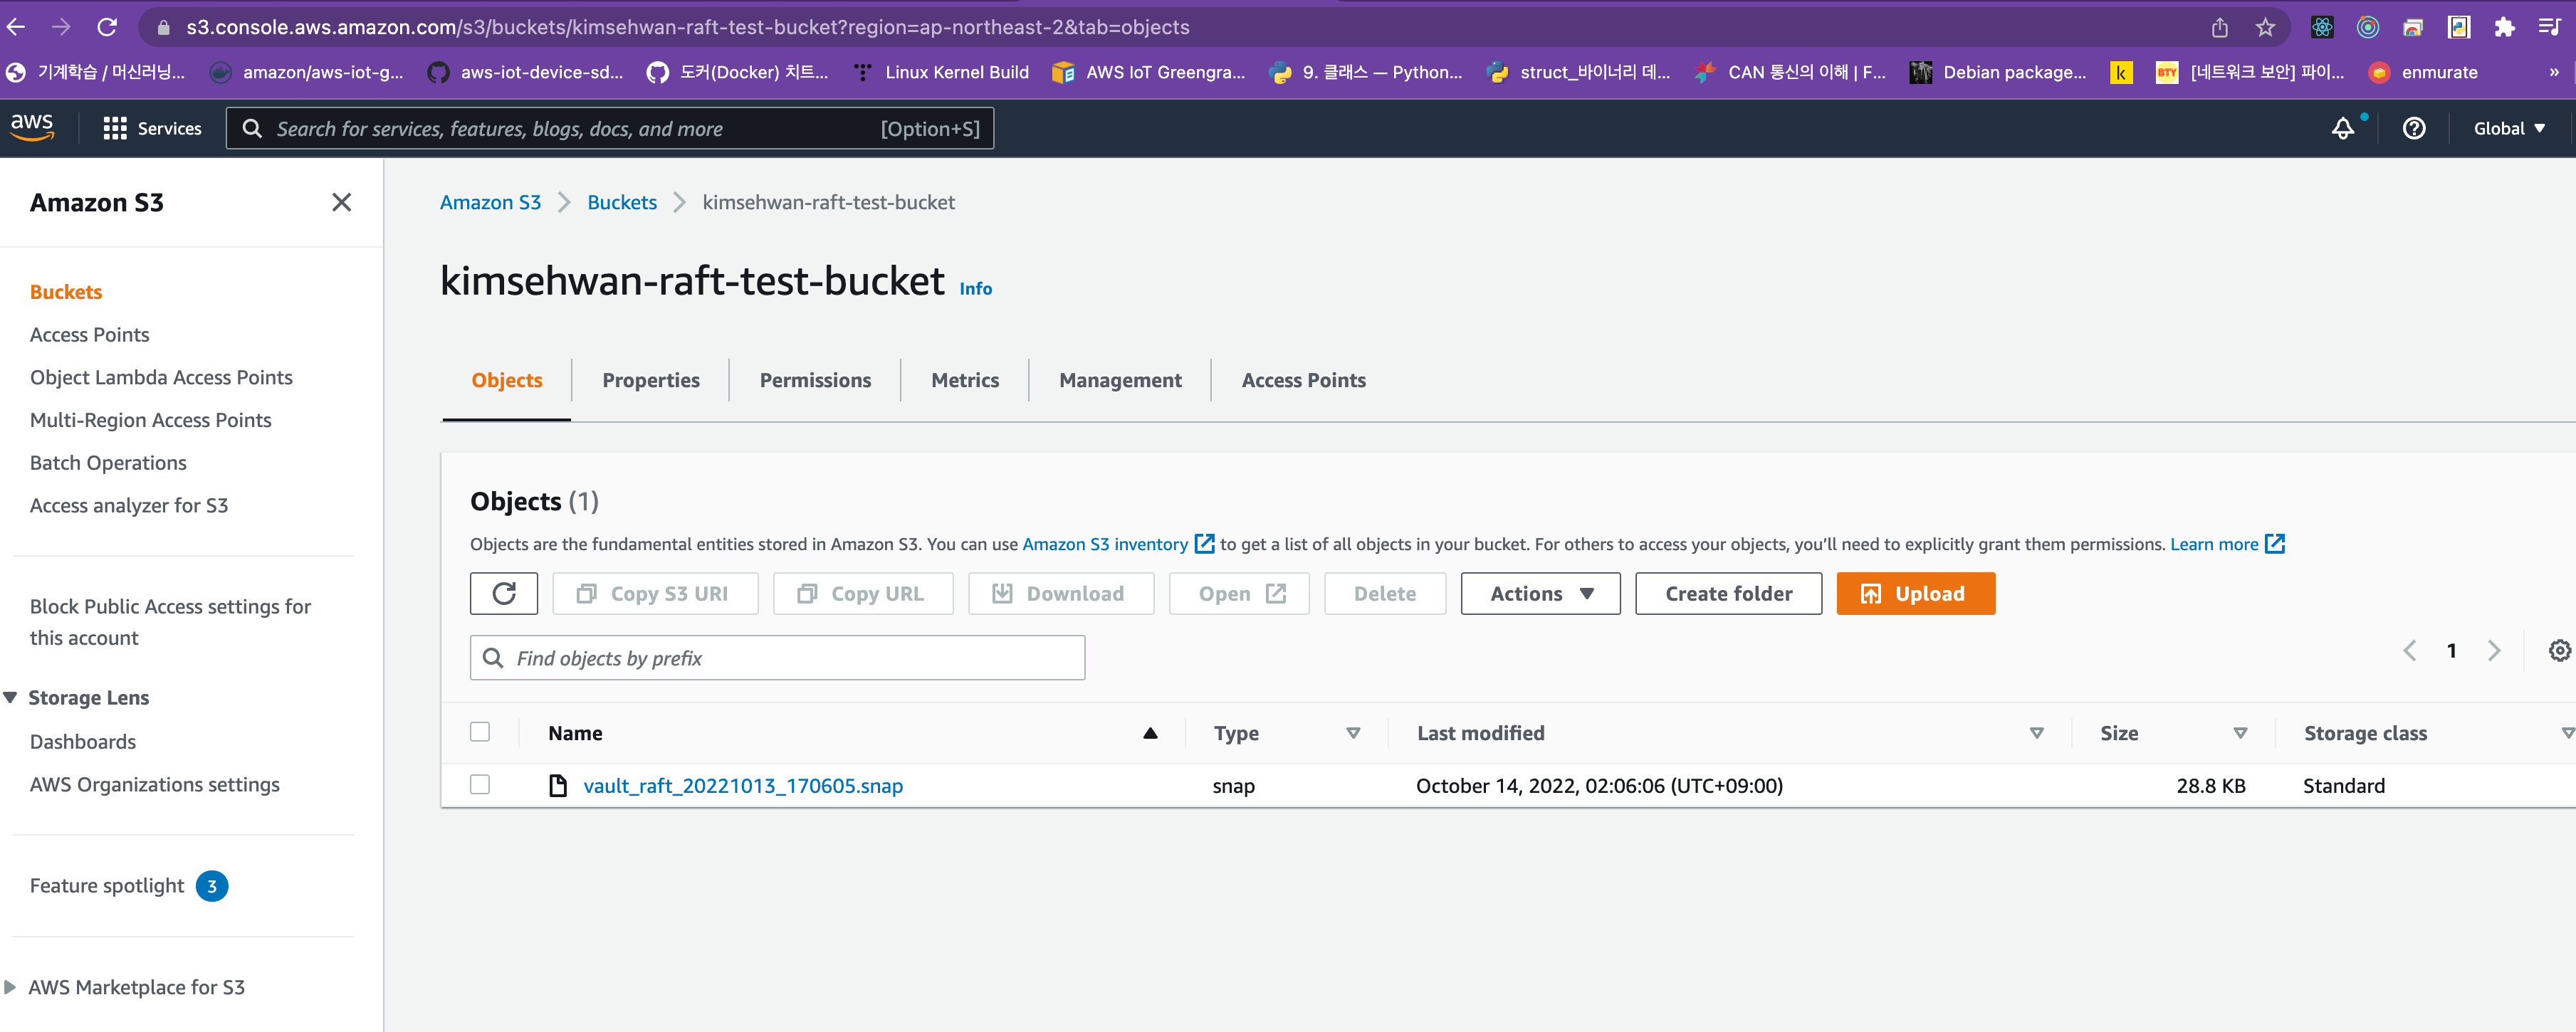Bookmark page with star icon
The image size is (2576, 1032).
(x=2265, y=27)
